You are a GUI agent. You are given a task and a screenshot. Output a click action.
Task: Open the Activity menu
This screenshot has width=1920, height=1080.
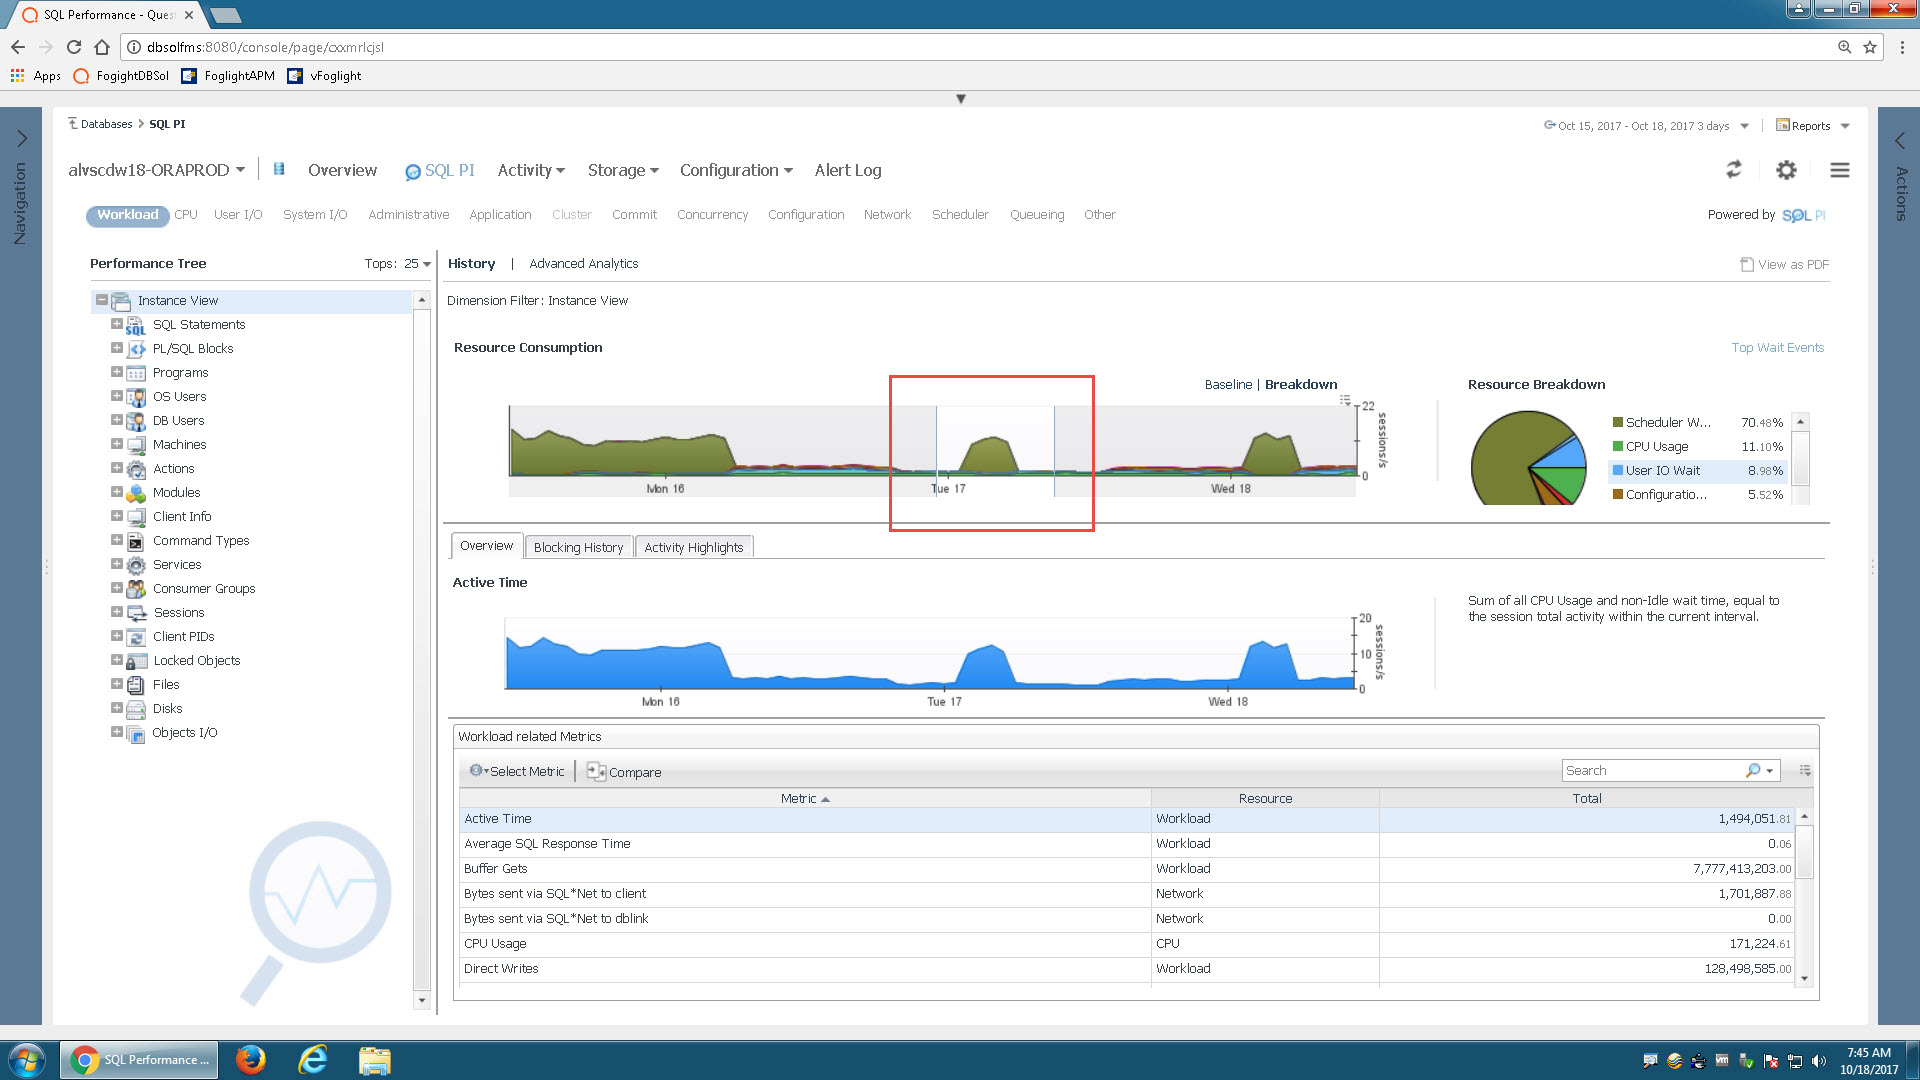pyautogui.click(x=531, y=170)
